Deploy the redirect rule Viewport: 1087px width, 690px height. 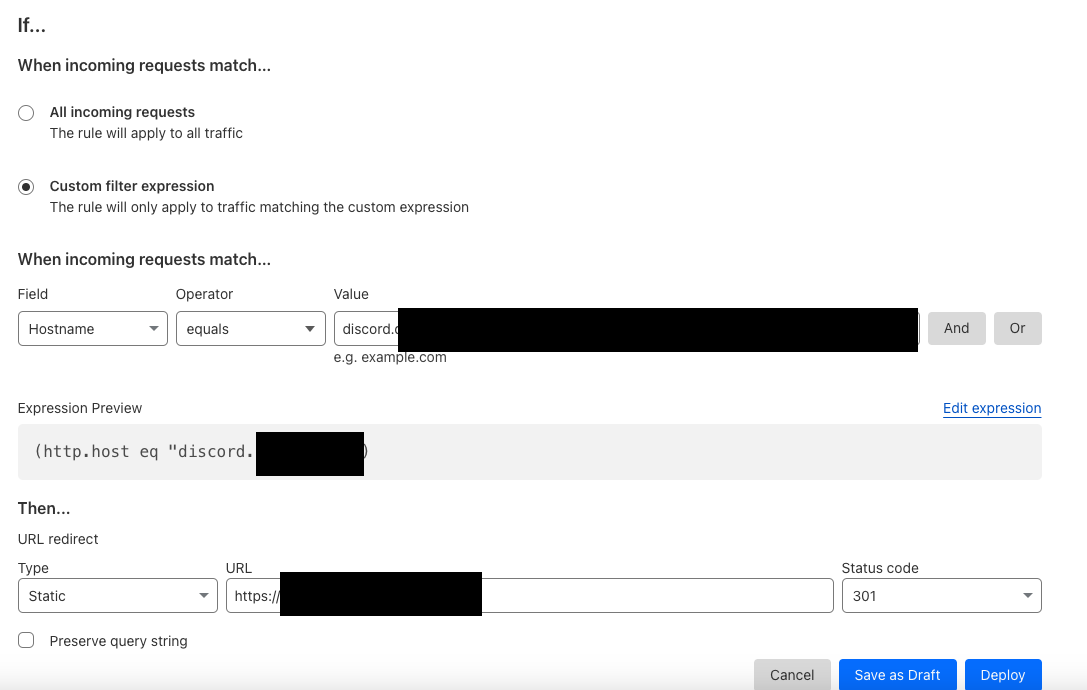pyautogui.click(x=1003, y=675)
